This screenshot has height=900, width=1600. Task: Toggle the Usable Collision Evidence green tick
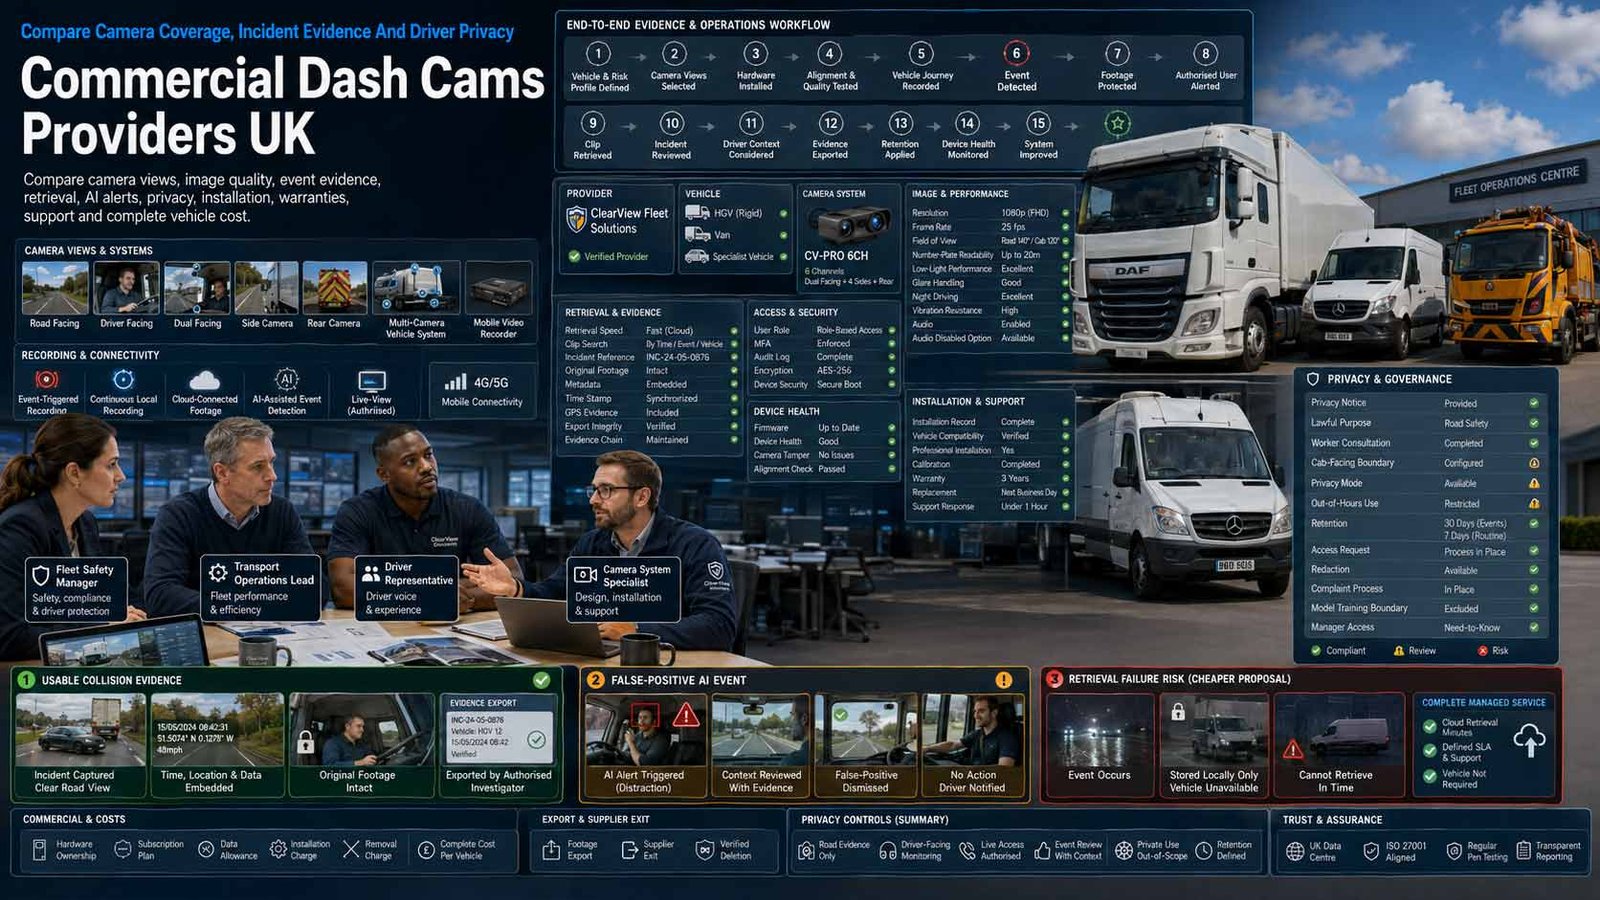(541, 680)
